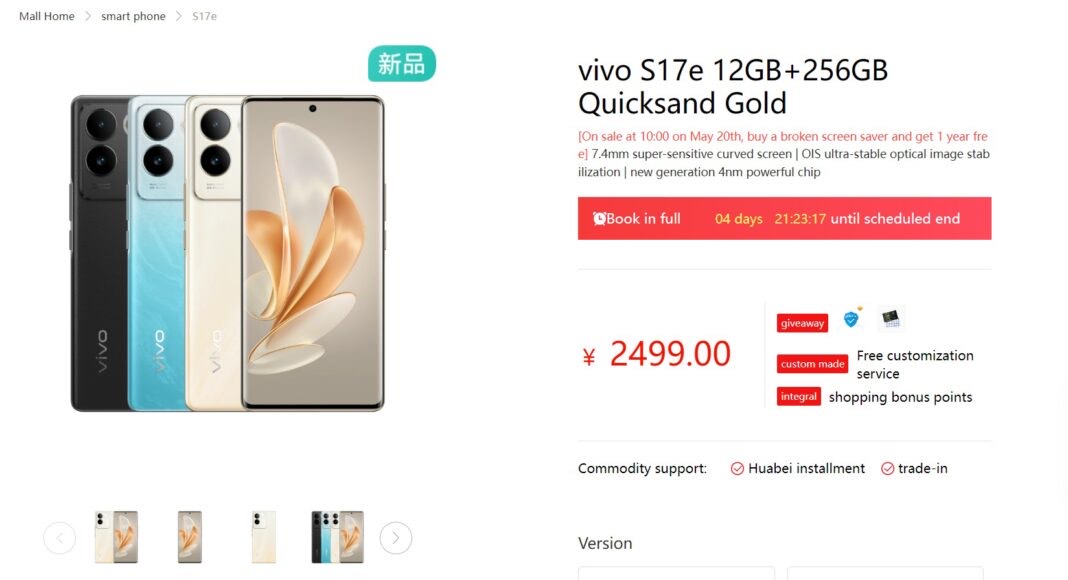Click the Book in full banner

785,219
